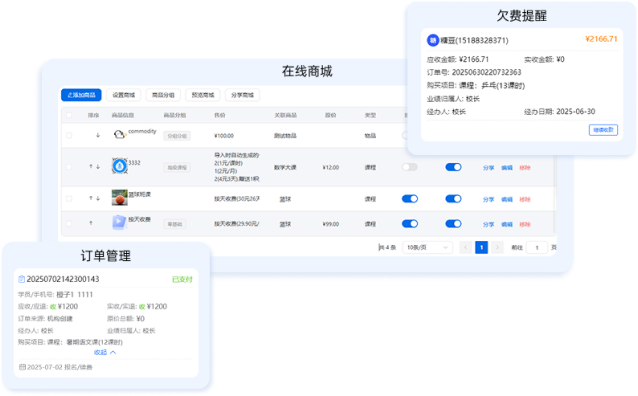Turn off the second blue toggle in the basketball row
The image size is (638, 396).
[453, 199]
